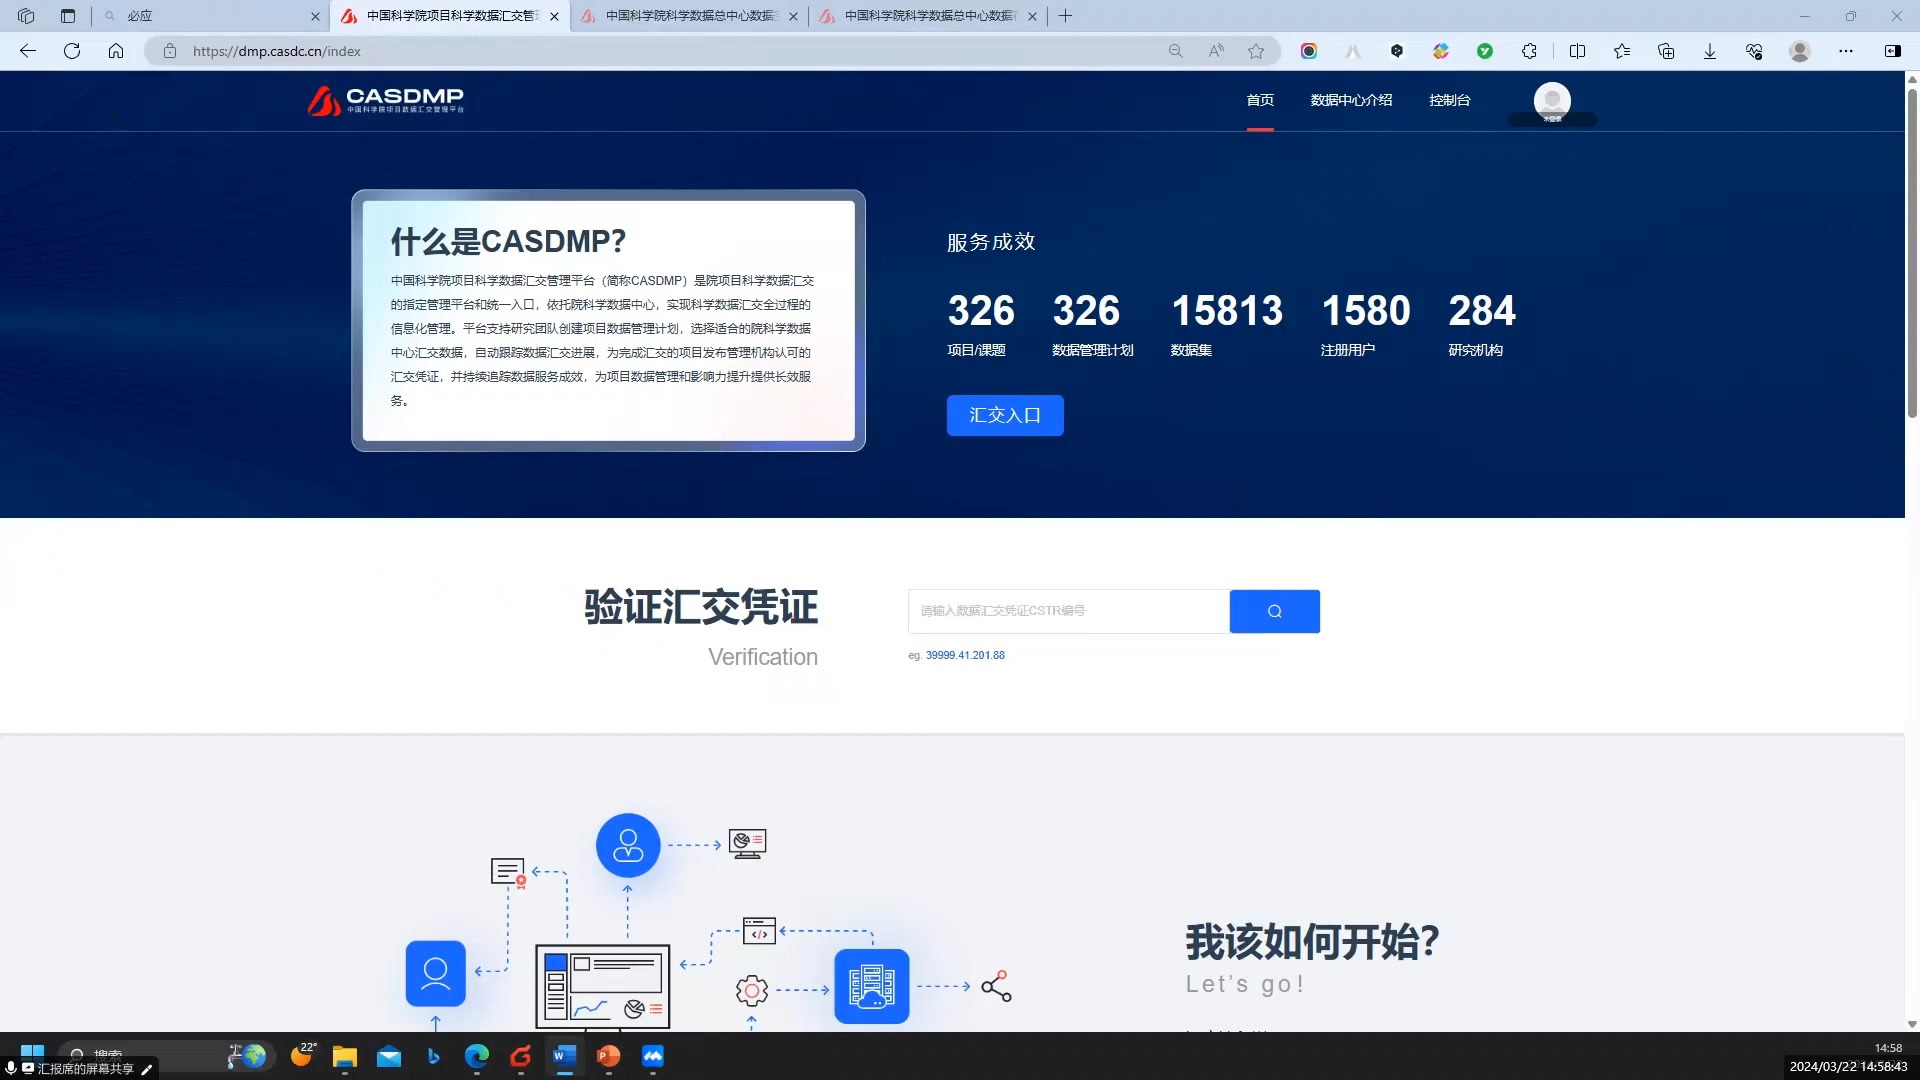This screenshot has height=1080, width=1920.
Task: Click the page vertical scrollbar thumb
Action: 1912,252
